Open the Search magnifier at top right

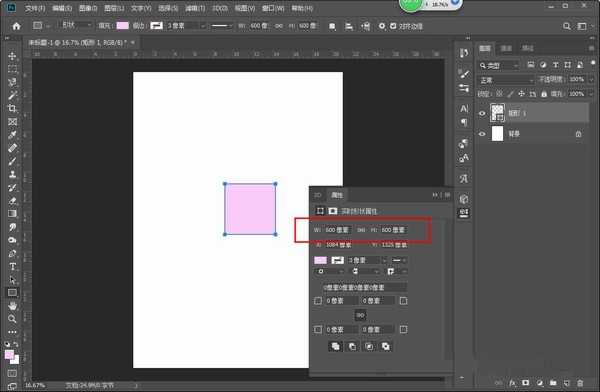point(567,26)
